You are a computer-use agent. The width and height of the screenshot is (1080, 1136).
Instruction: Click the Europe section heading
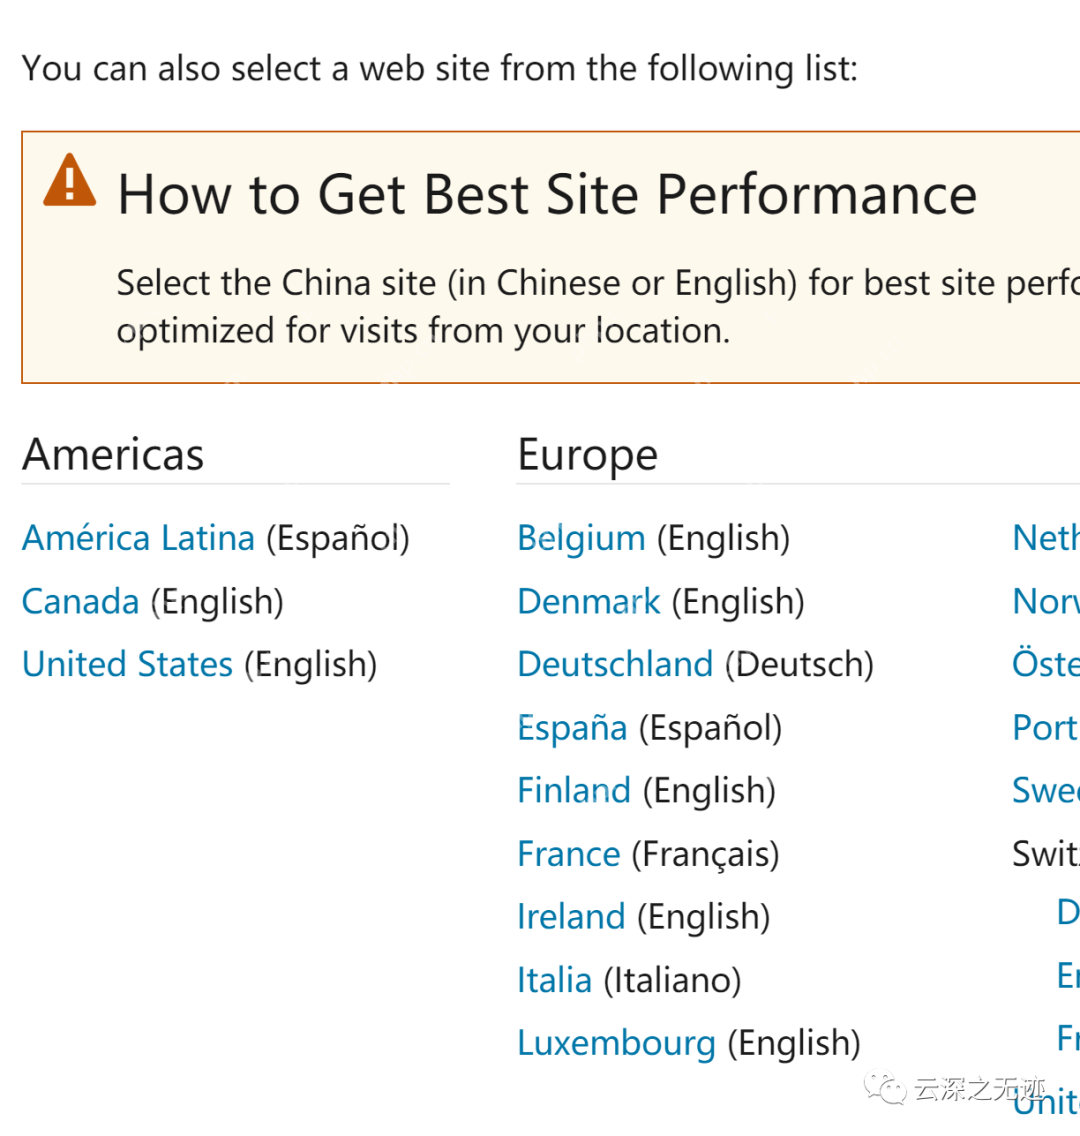[587, 454]
